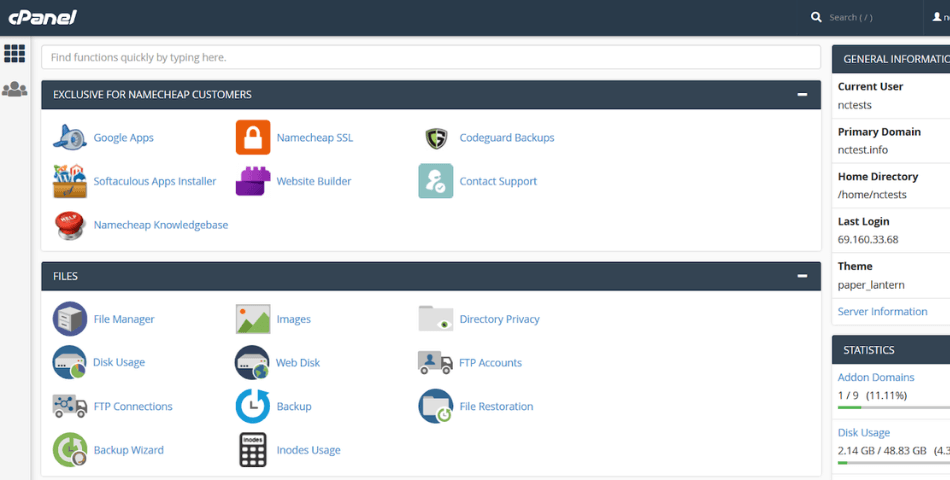
Task: Open the Backup Wizard icon
Action: (70, 450)
